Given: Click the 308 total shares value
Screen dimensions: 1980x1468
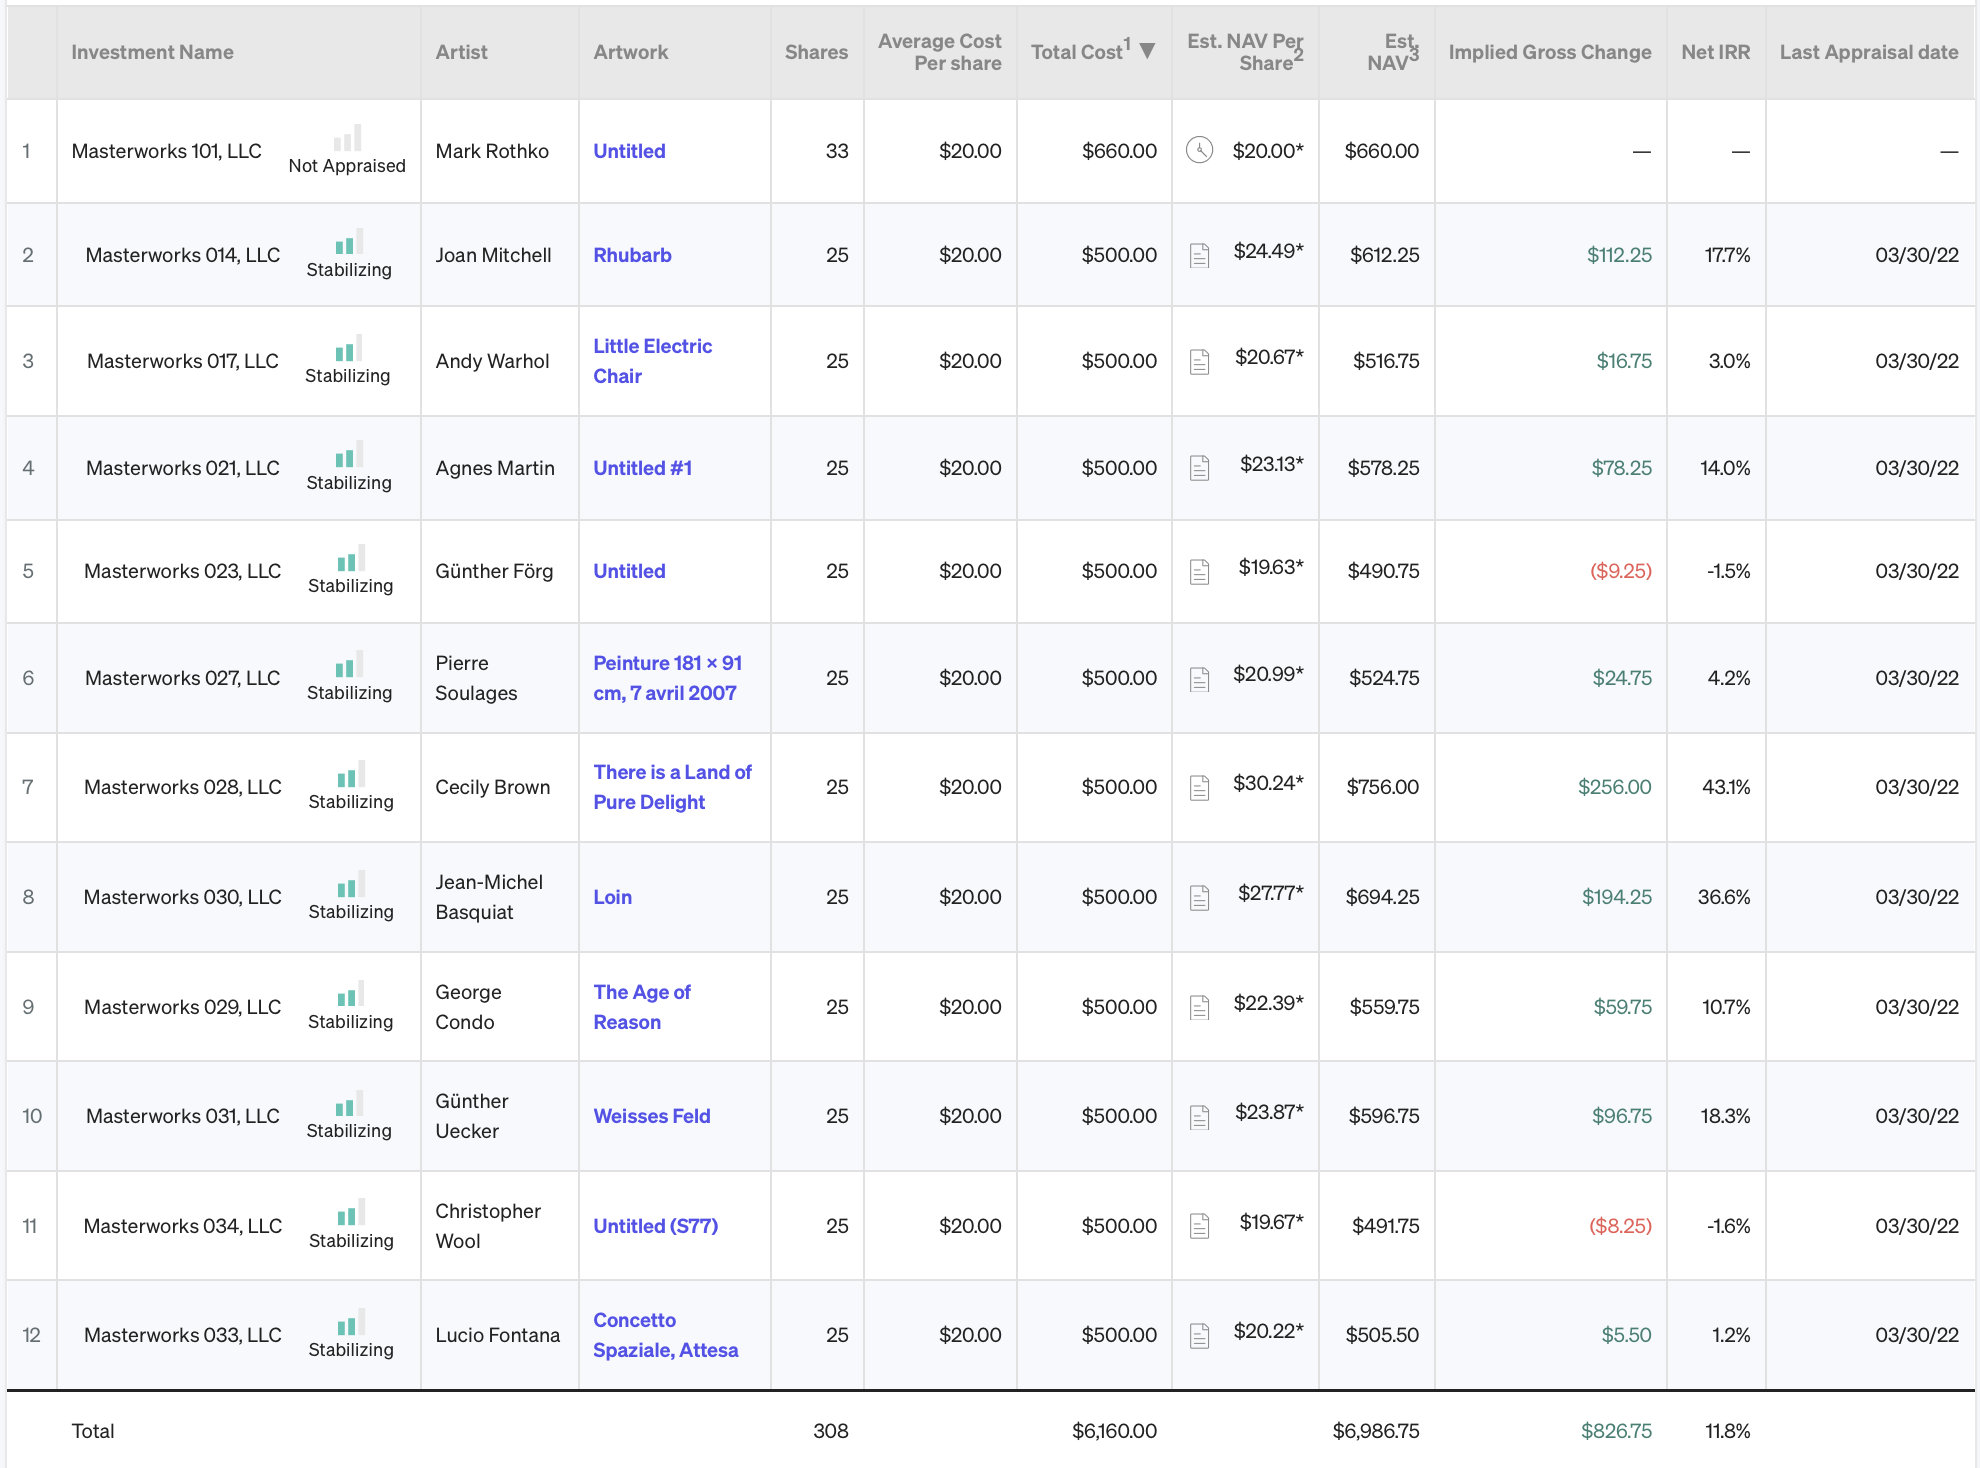Looking at the screenshot, I should click(830, 1431).
